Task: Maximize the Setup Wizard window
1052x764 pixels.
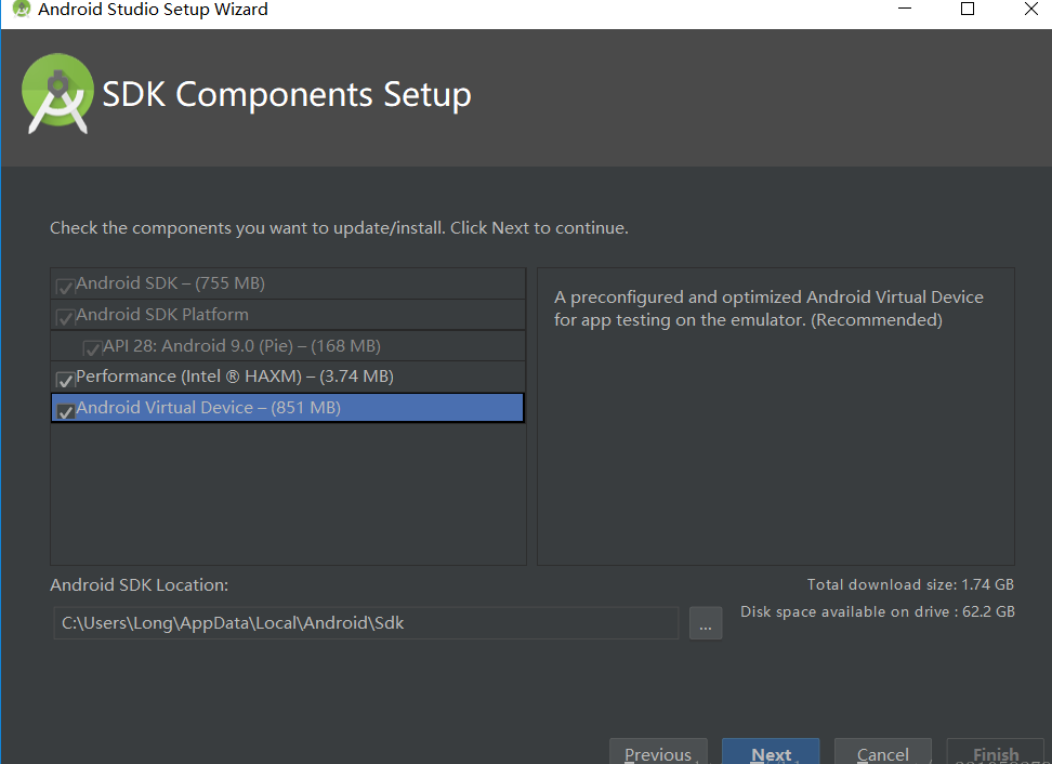Action: pos(966,9)
